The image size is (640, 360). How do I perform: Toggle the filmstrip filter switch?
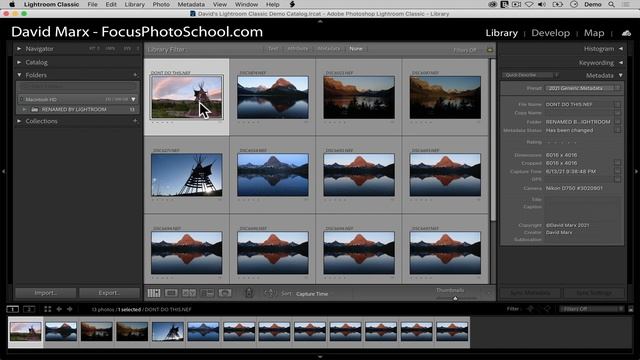[x=631, y=309]
